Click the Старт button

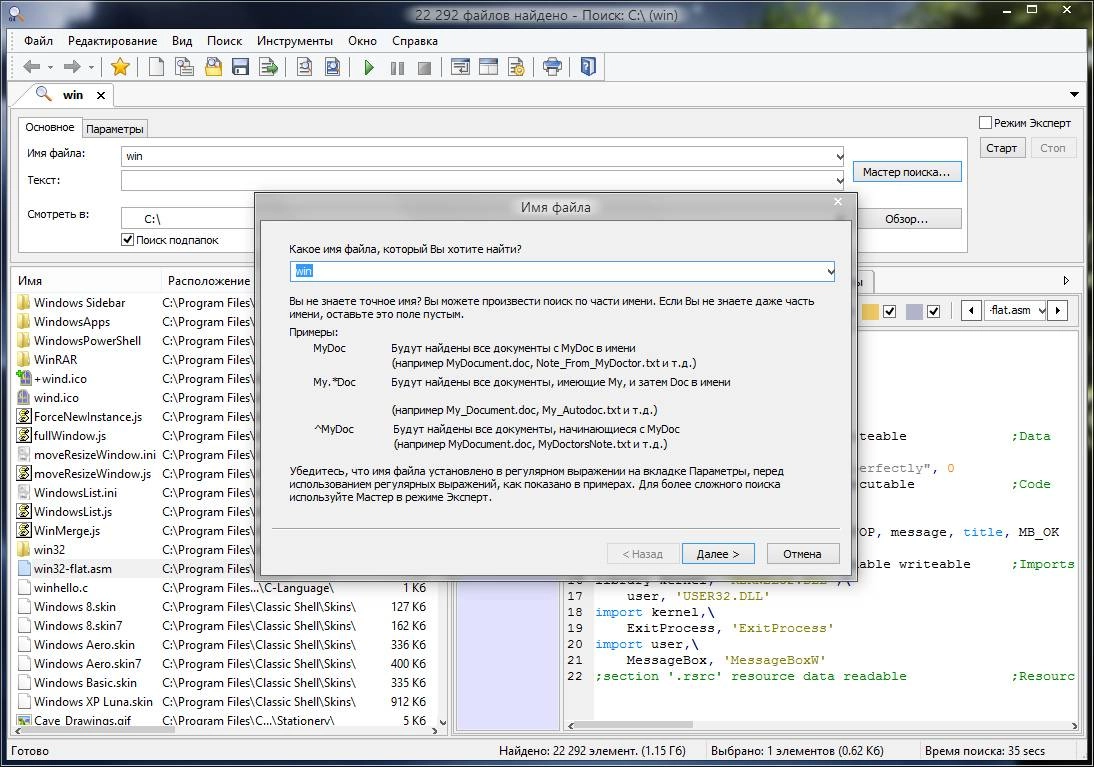[1001, 148]
